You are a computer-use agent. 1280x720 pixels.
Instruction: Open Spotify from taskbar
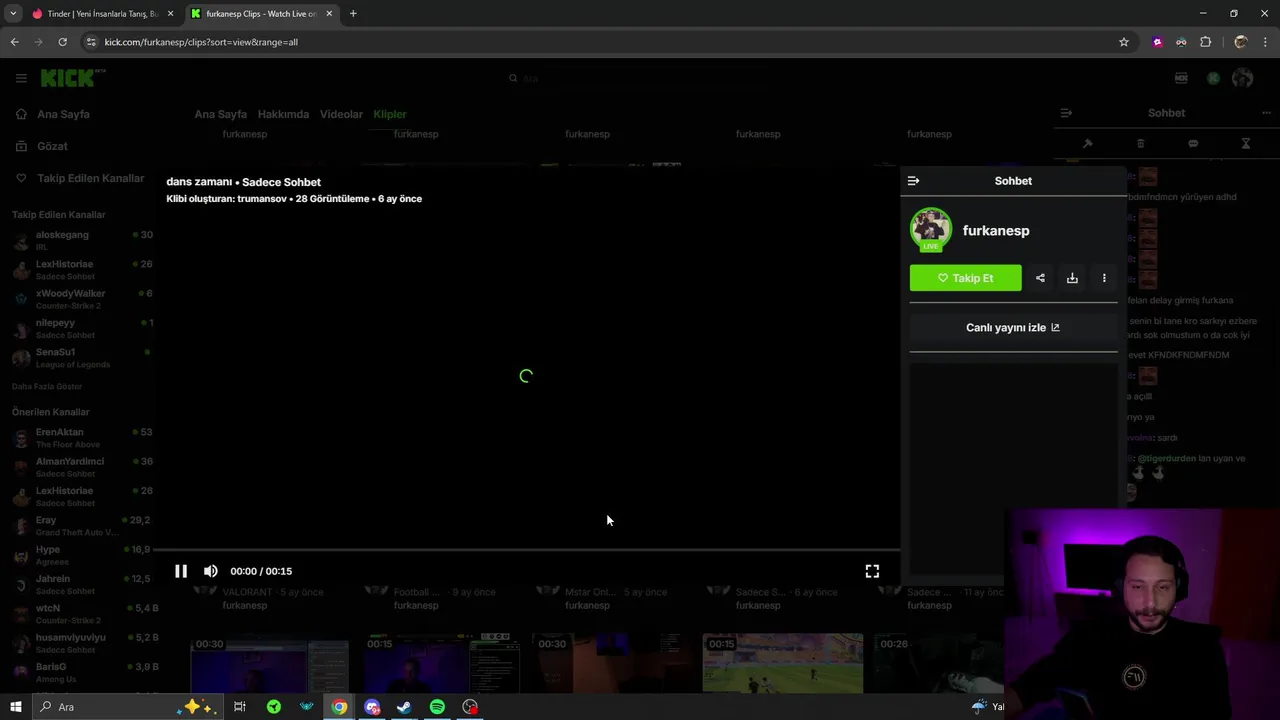(x=437, y=707)
